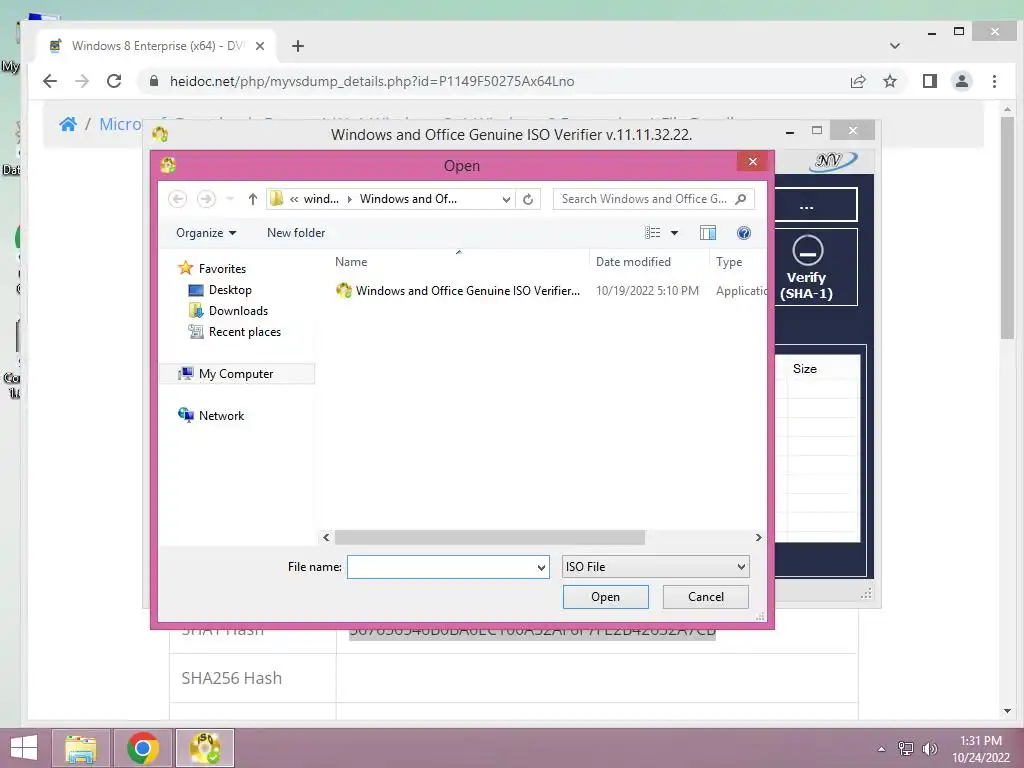Click the NV logo in Verifier window
This screenshot has width=1024, height=768.
(x=833, y=161)
